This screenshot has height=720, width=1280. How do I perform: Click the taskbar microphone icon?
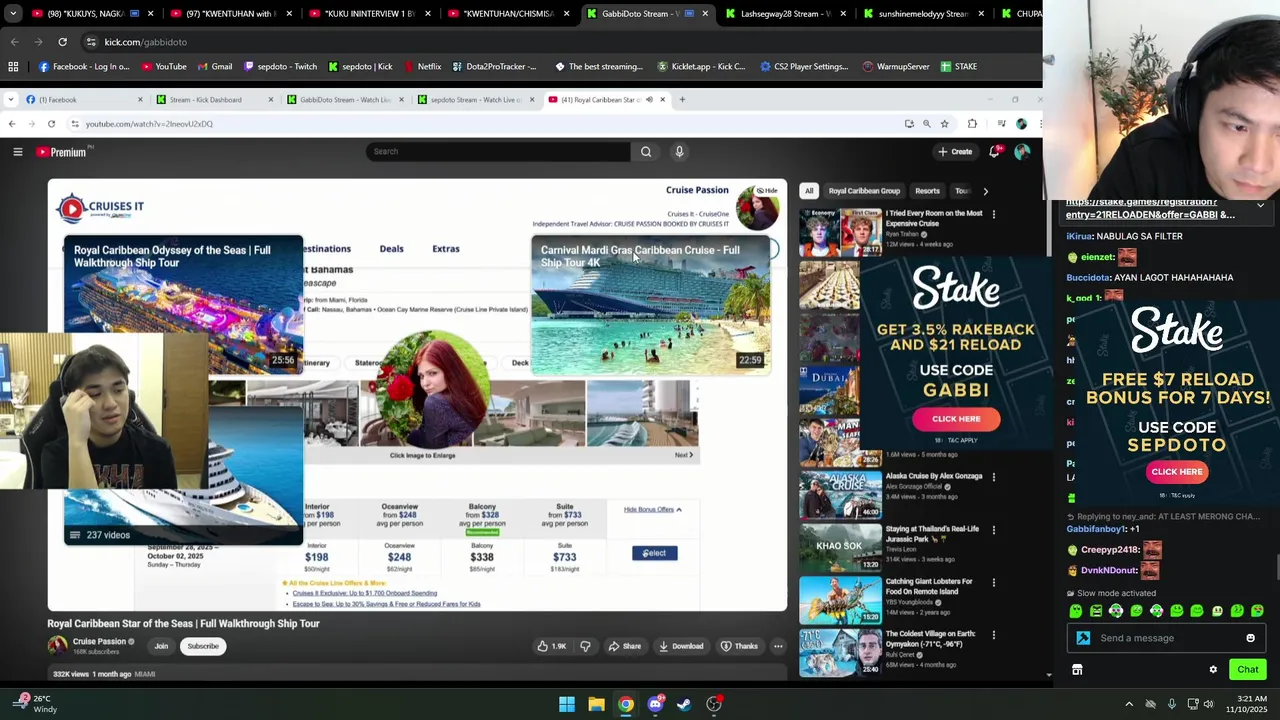click(x=1172, y=705)
